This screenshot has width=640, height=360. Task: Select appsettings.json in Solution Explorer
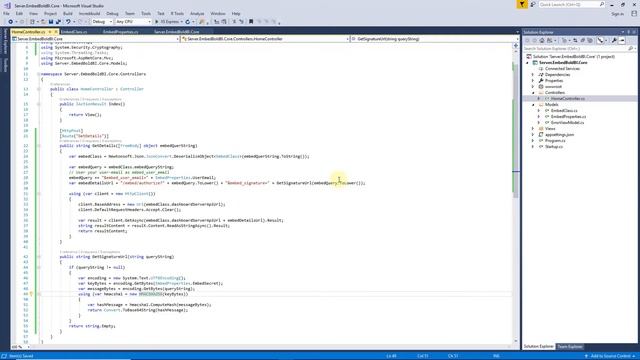click(559, 135)
